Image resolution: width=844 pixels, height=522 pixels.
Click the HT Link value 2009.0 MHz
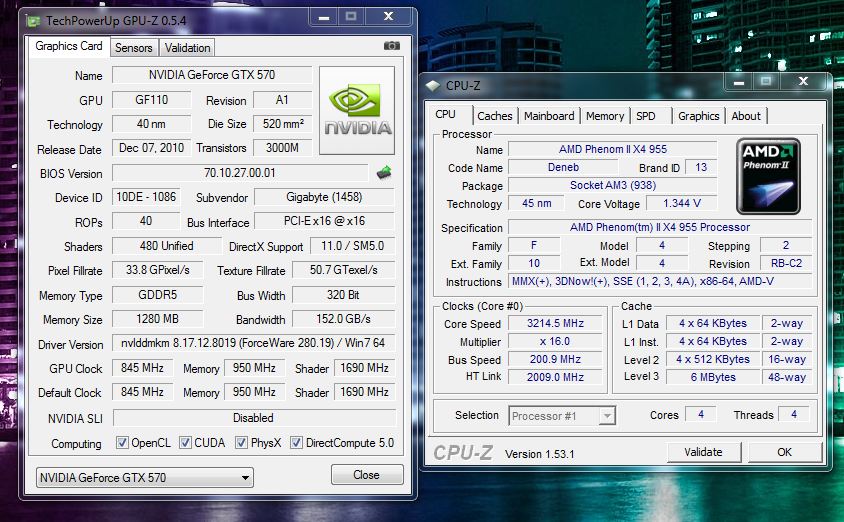(x=555, y=377)
